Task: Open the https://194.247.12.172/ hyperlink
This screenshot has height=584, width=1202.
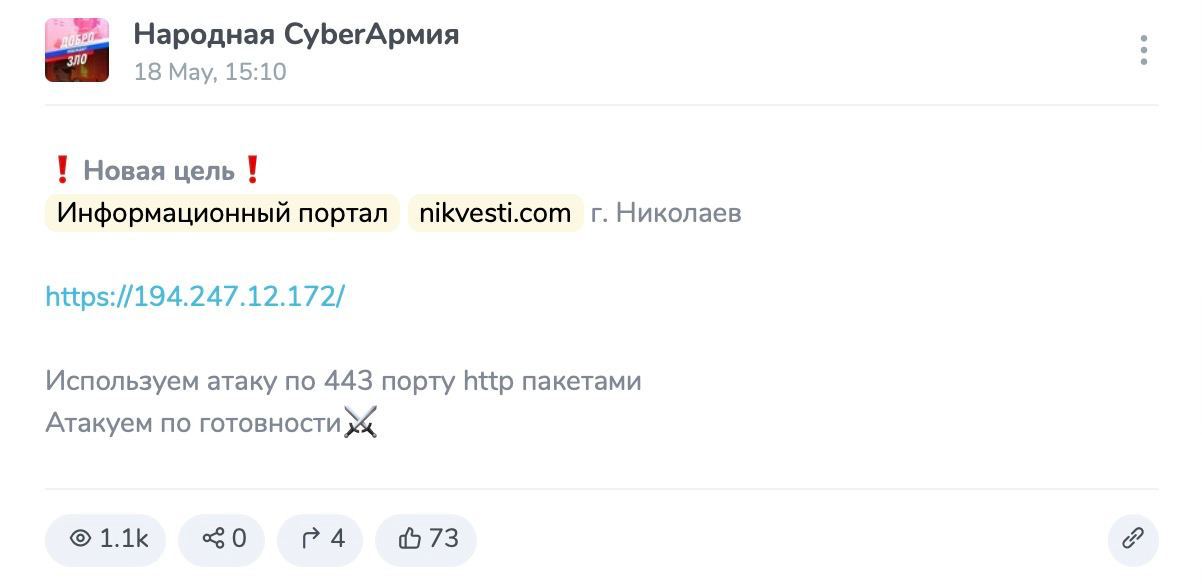Action: pyautogui.click(x=195, y=296)
